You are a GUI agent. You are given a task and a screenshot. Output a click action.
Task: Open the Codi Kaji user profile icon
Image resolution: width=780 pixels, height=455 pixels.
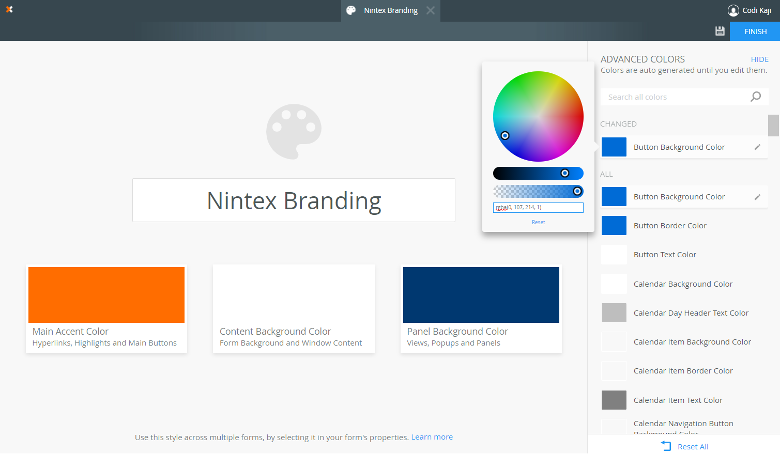pyautogui.click(x=733, y=10)
